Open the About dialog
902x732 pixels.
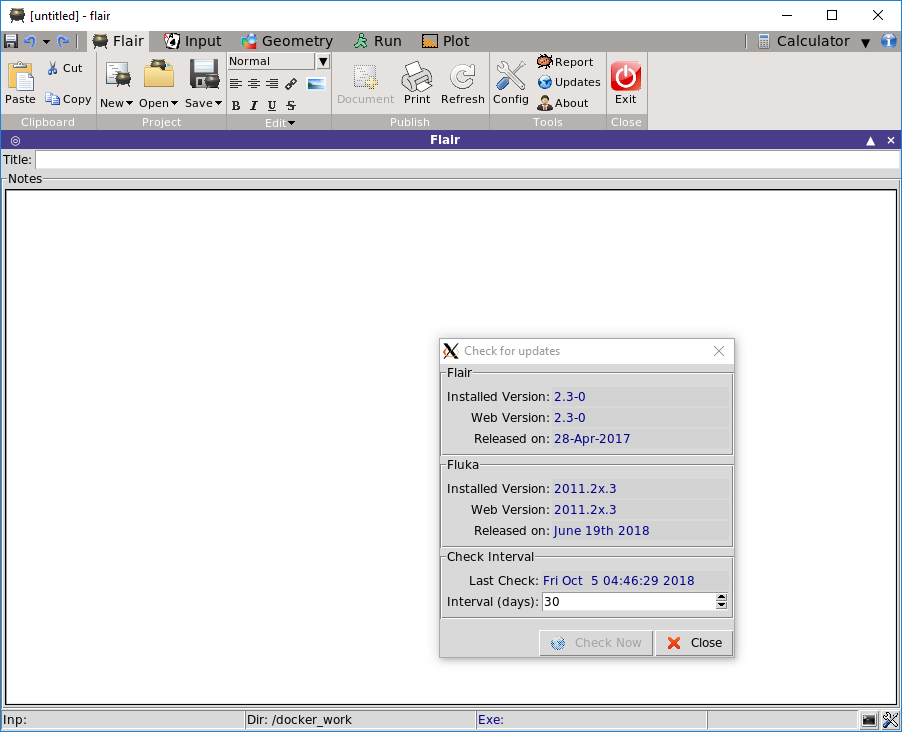(563, 103)
